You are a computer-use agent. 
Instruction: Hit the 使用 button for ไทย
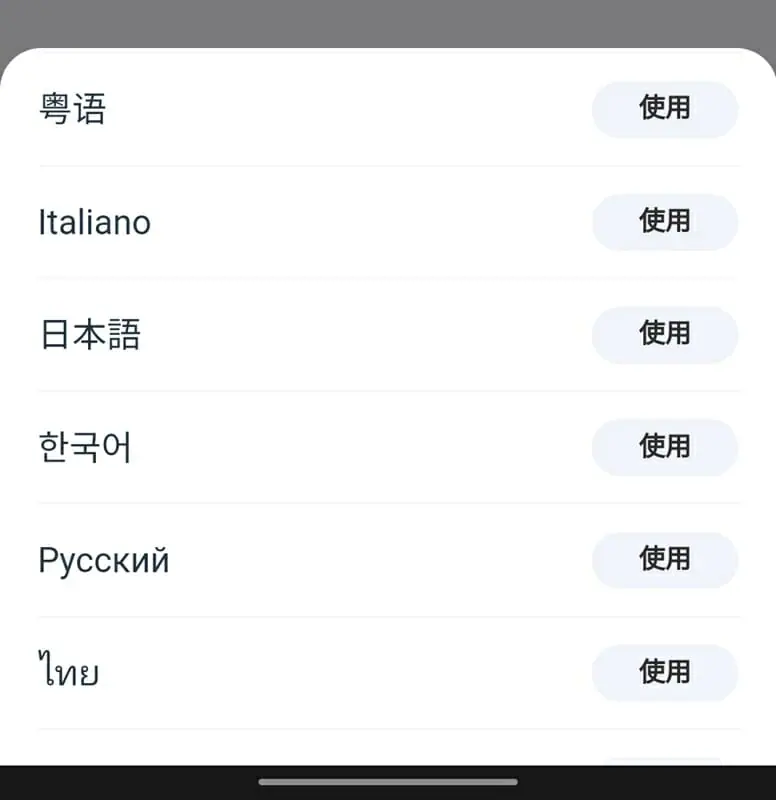pos(665,673)
